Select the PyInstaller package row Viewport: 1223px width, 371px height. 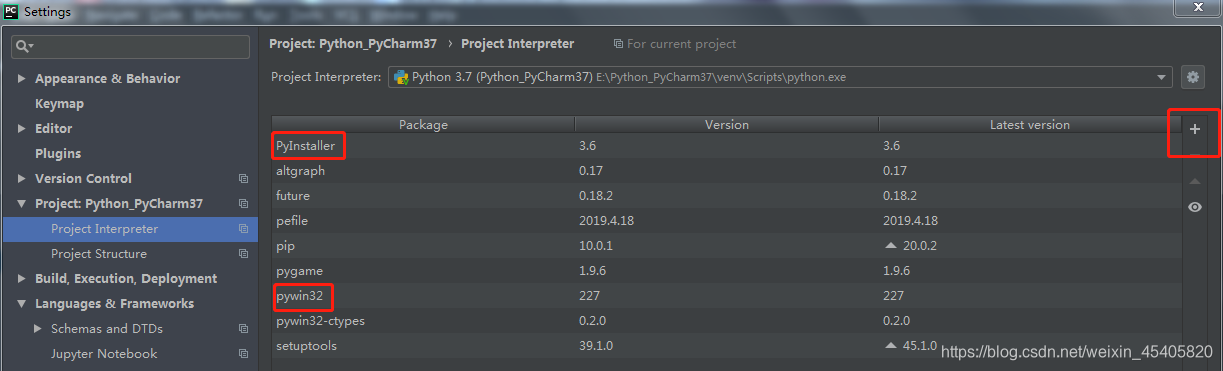[726, 146]
